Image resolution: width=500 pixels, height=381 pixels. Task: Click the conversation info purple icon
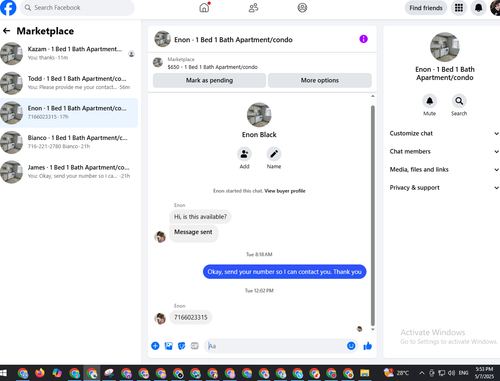tap(363, 39)
